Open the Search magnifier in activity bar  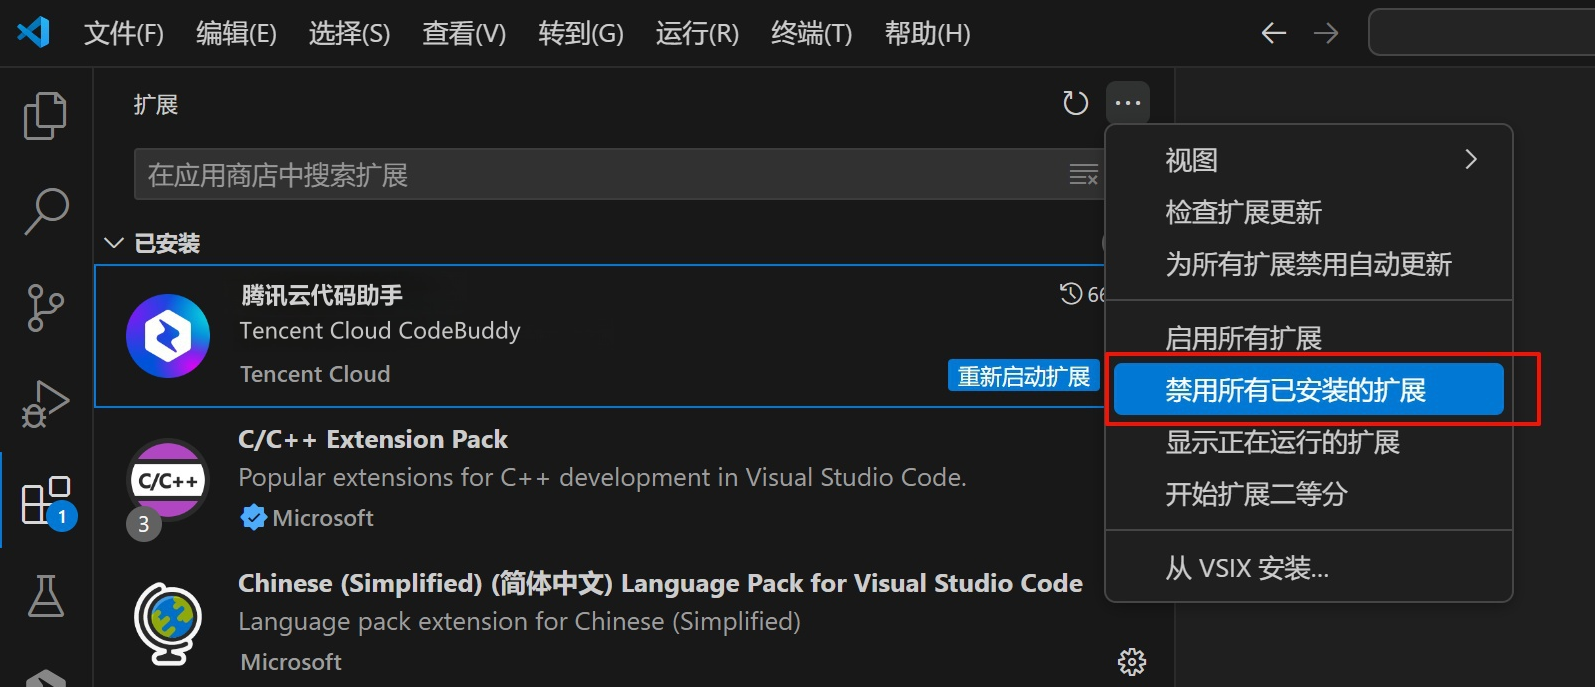click(46, 211)
